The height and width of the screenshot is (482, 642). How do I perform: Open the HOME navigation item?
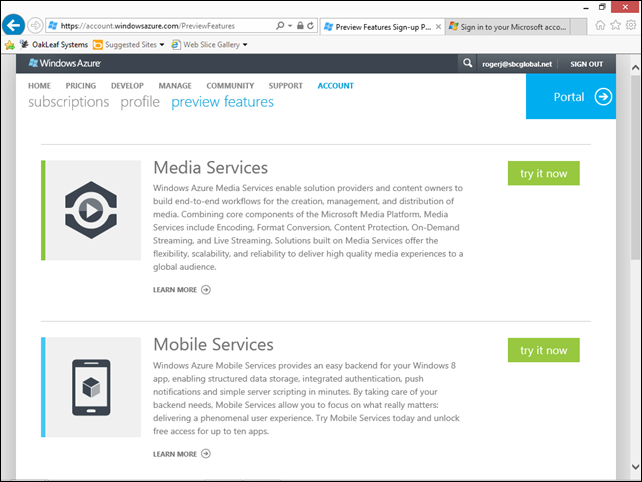[39, 86]
